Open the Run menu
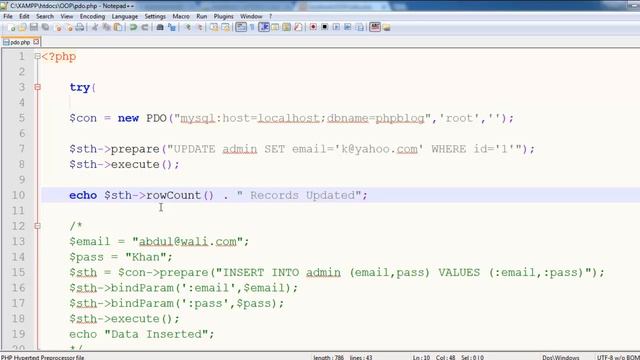Screen dimensions: 640x360 point(202,16)
